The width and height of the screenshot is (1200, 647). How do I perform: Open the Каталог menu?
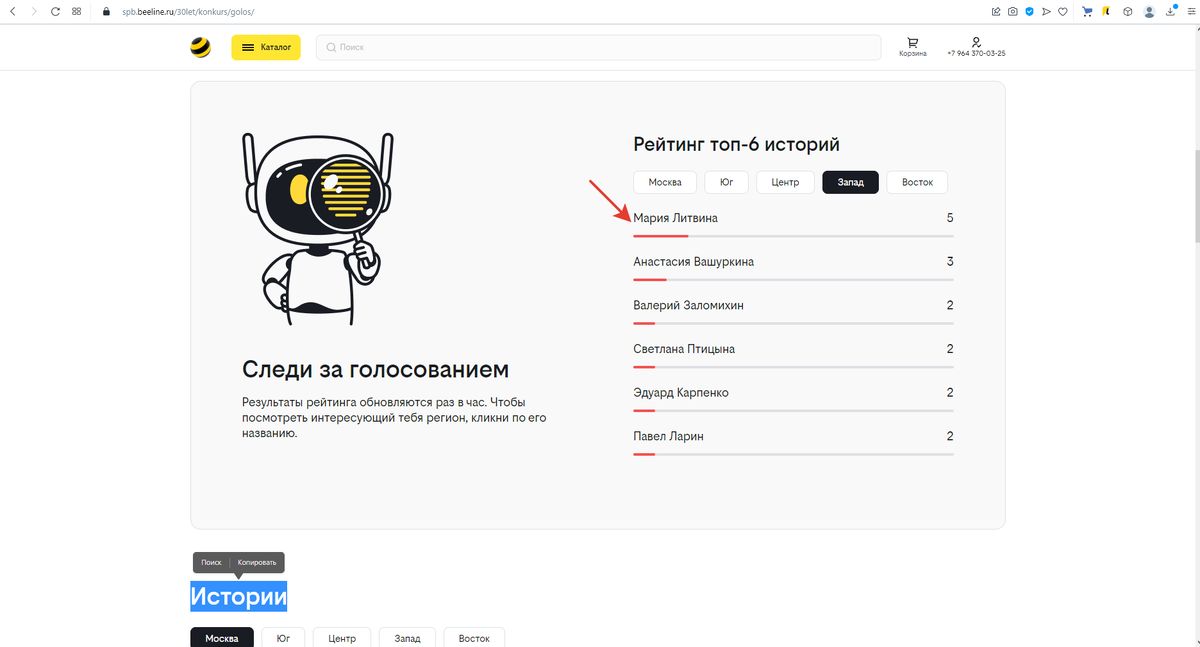point(266,47)
